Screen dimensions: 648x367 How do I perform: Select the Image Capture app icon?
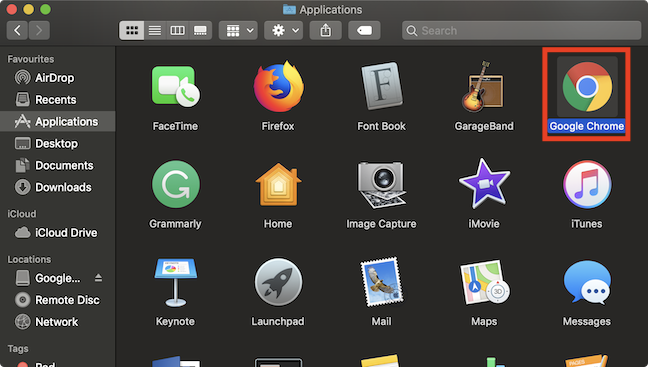pyautogui.click(x=381, y=184)
